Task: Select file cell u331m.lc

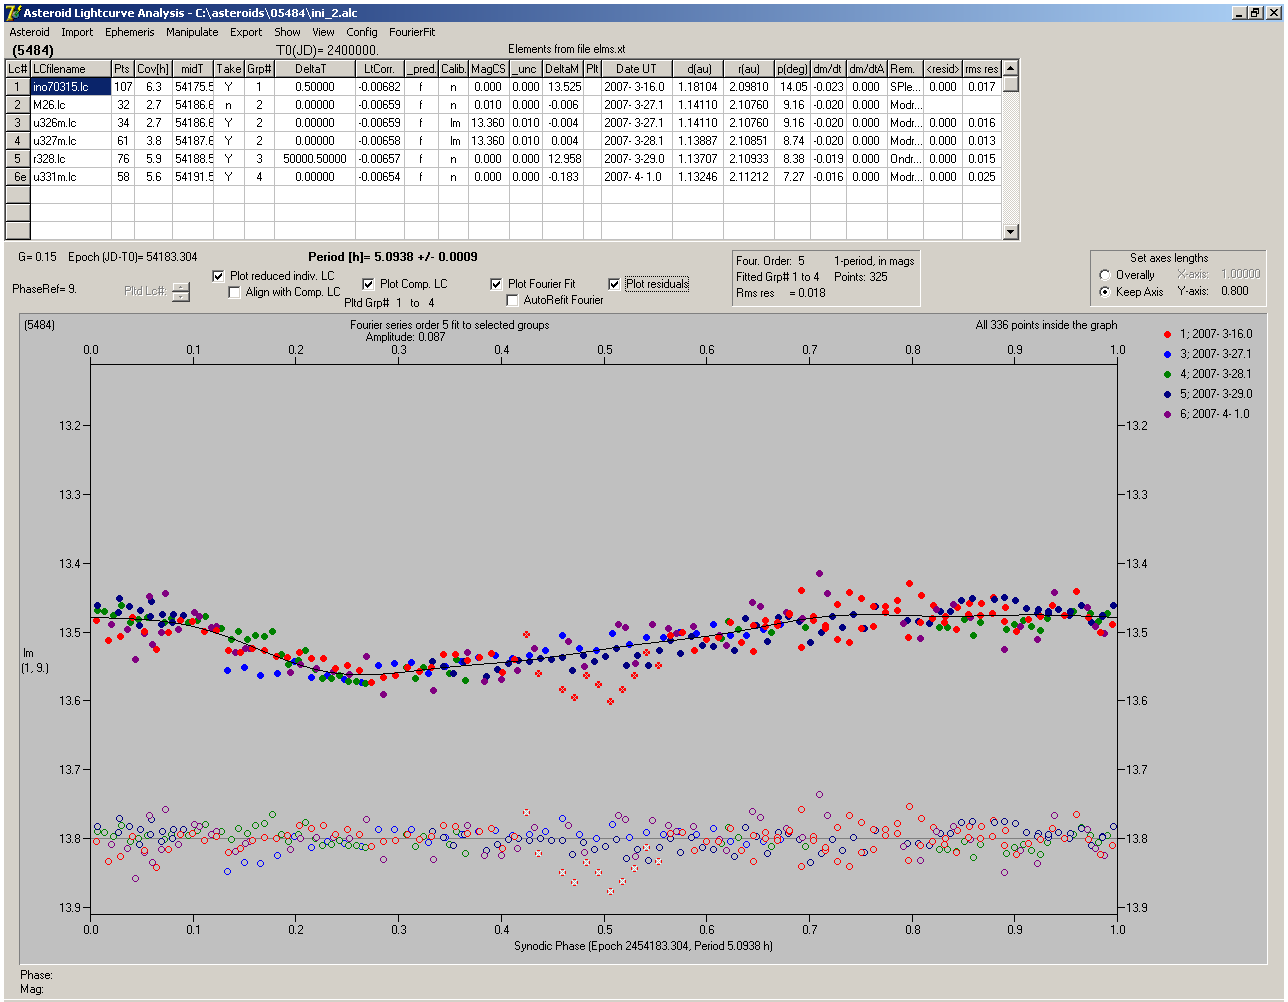Action: point(70,177)
